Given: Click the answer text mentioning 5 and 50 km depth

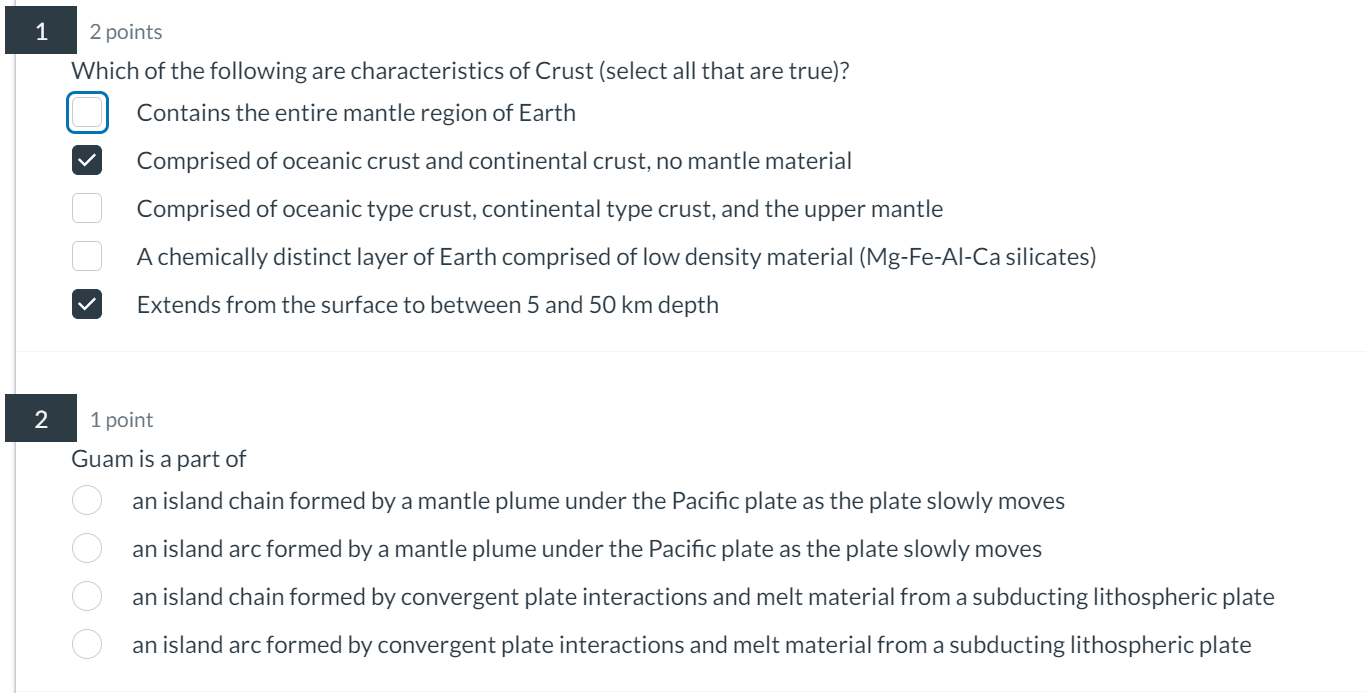Looking at the screenshot, I should (x=428, y=304).
